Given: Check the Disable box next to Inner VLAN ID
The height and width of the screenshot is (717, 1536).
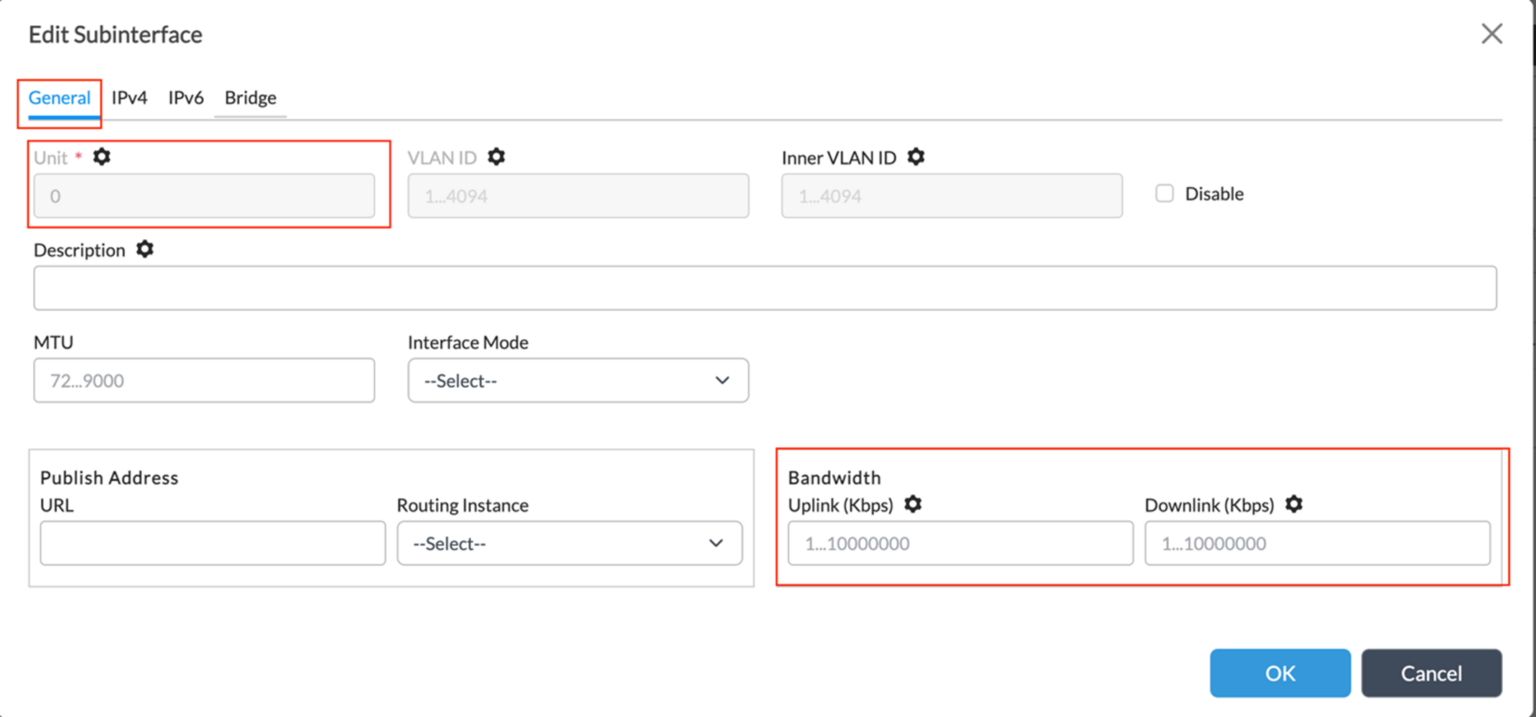Looking at the screenshot, I should pyautogui.click(x=1164, y=193).
